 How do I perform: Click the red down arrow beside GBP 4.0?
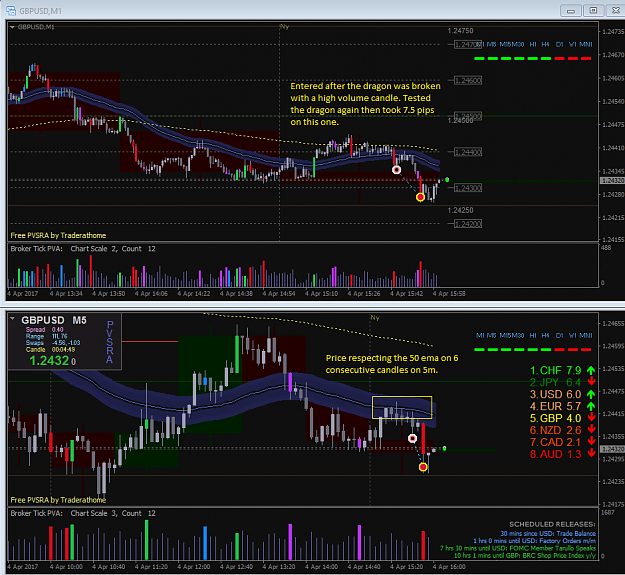click(x=591, y=418)
